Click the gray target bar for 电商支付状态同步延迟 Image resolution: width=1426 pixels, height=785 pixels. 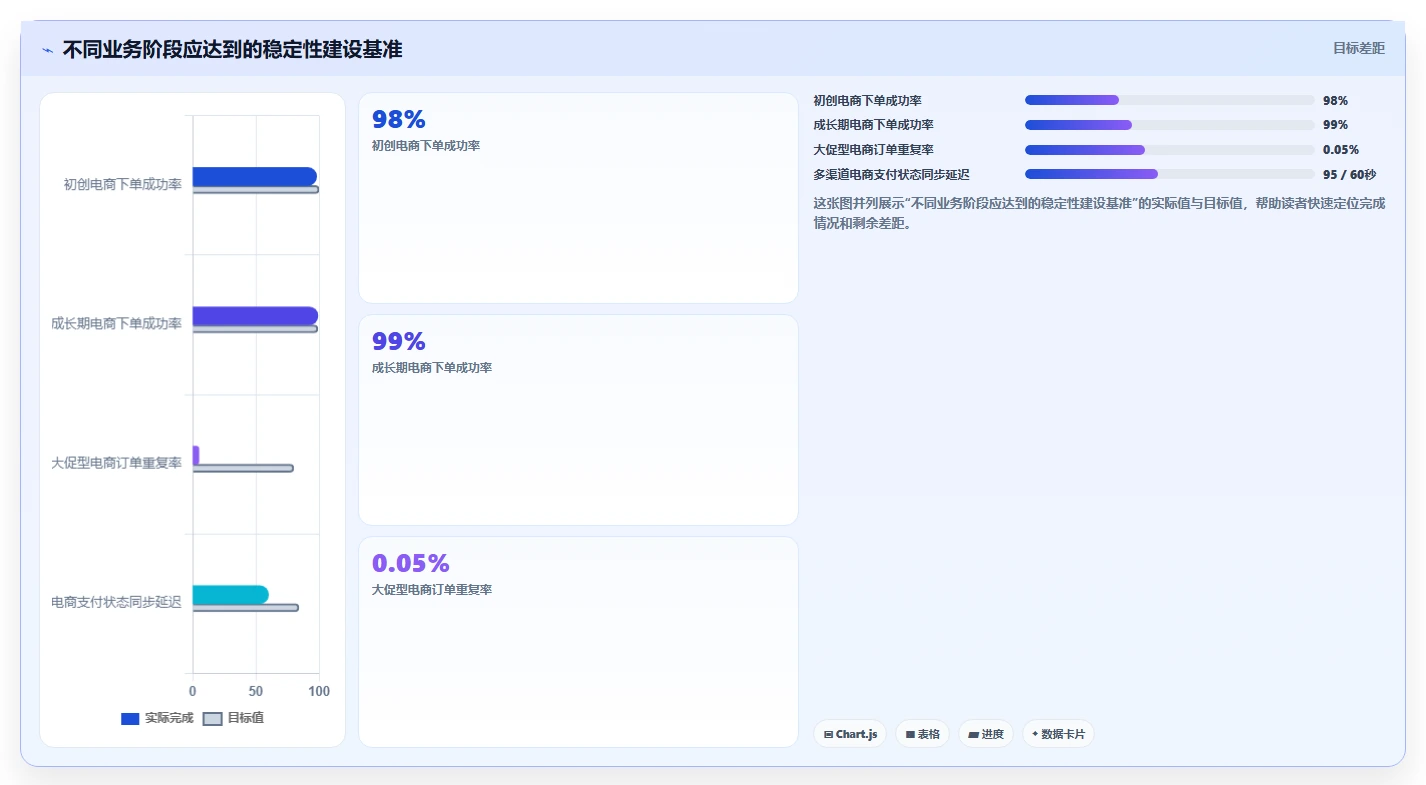pos(245,608)
